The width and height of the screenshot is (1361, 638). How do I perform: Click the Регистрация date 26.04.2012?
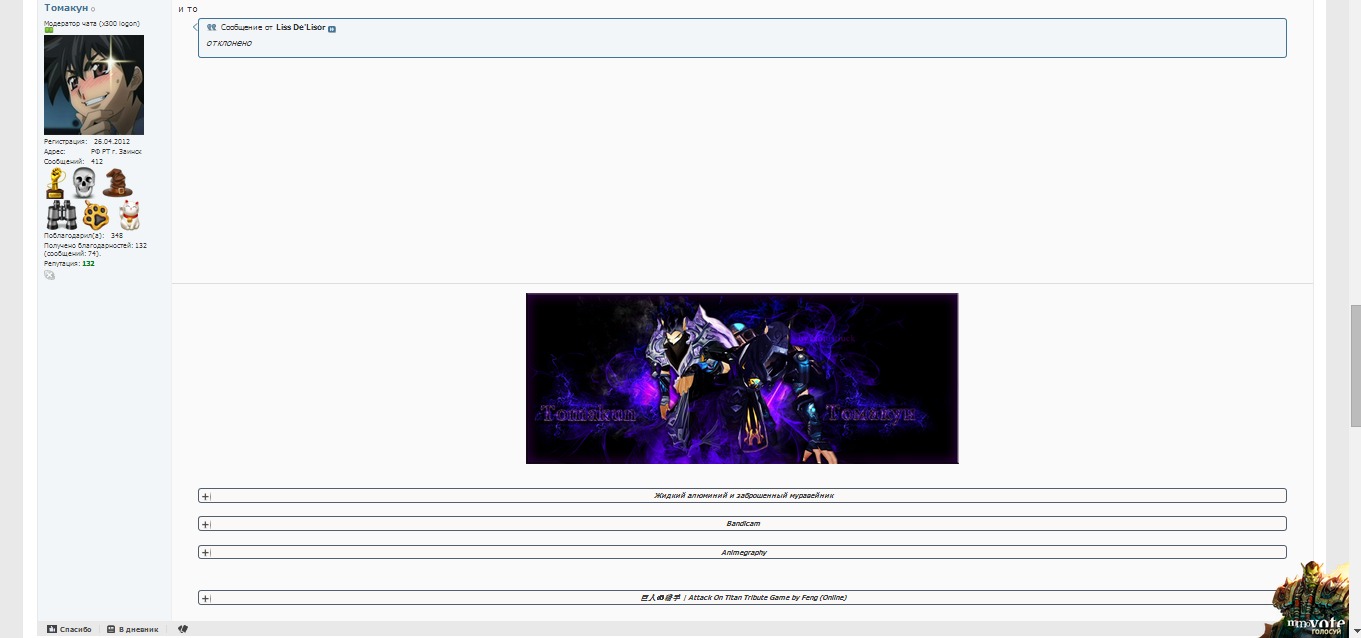click(x=112, y=142)
